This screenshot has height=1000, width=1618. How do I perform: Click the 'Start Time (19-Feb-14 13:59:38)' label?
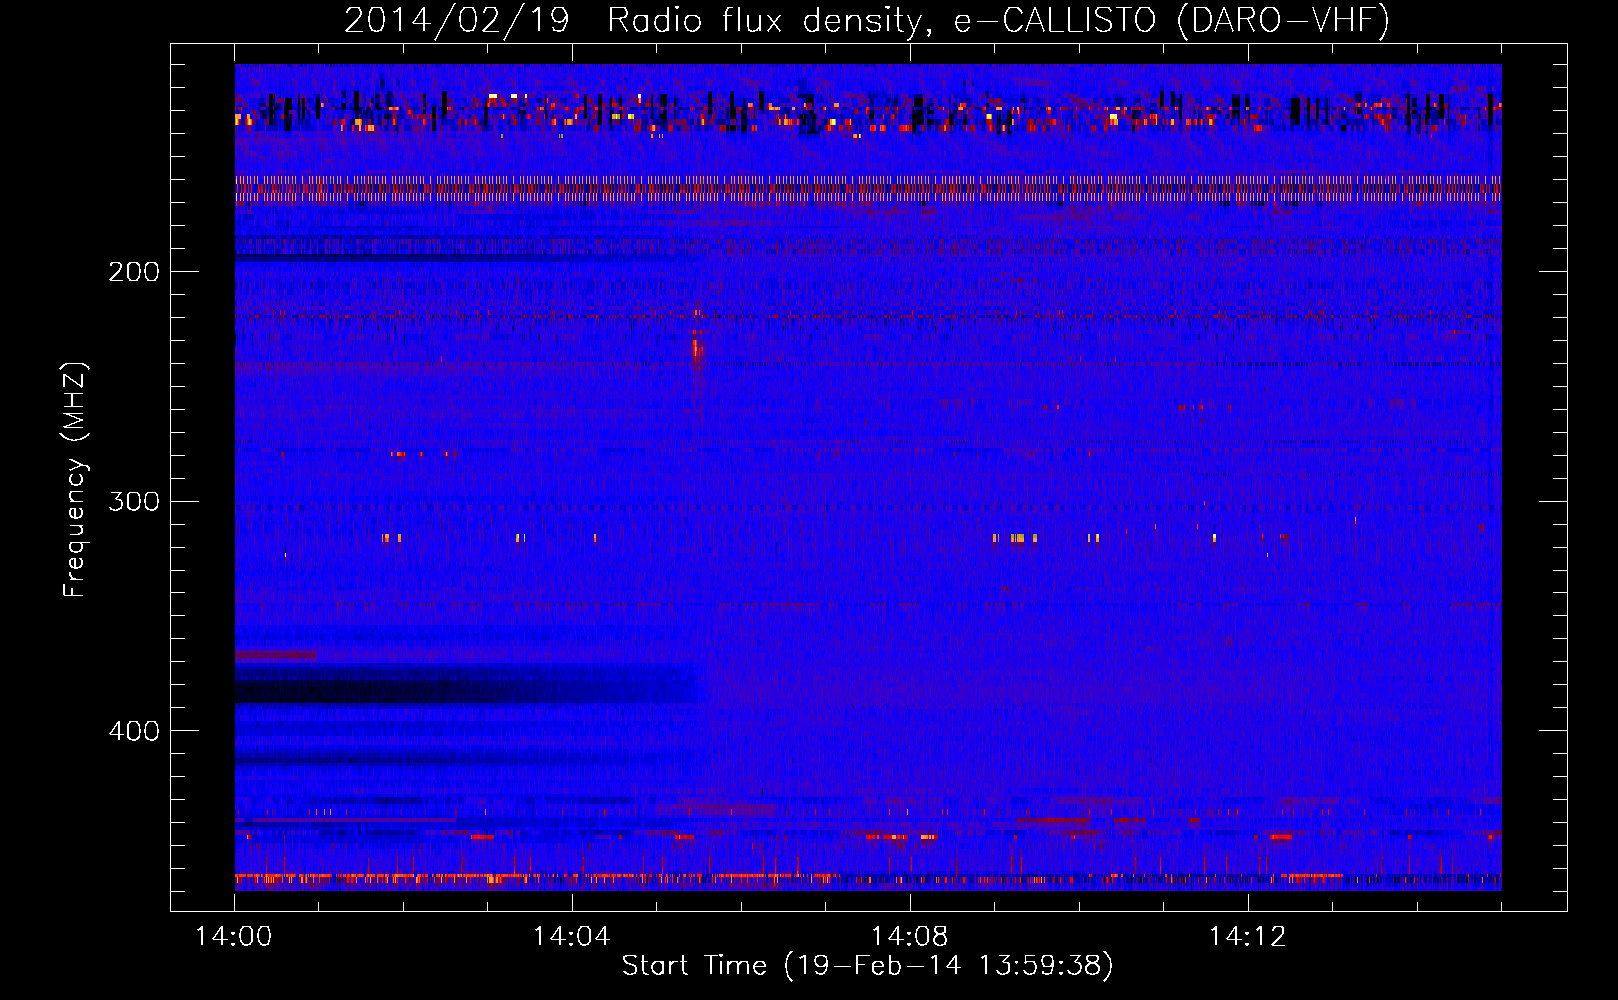[x=867, y=966]
